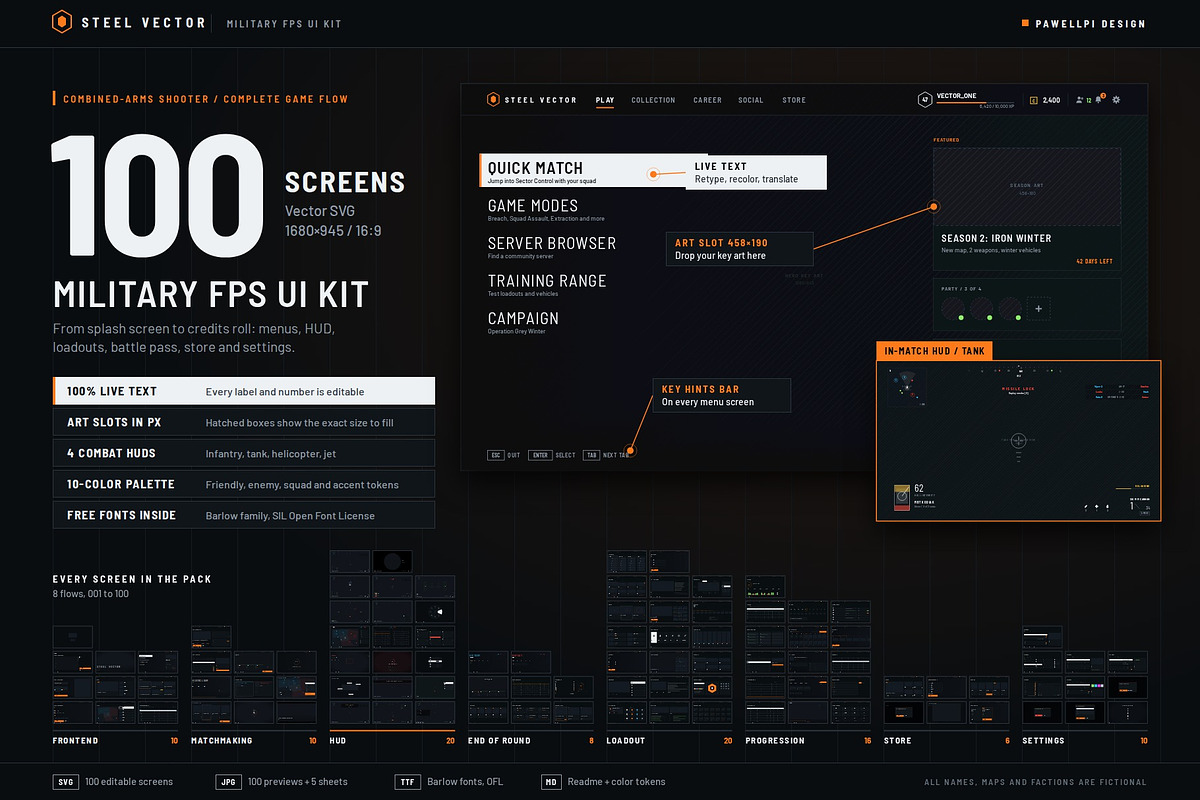Click the MISSILE LOCK warning in the tank HUD
This screenshot has width=1200, height=800.
1018,389
